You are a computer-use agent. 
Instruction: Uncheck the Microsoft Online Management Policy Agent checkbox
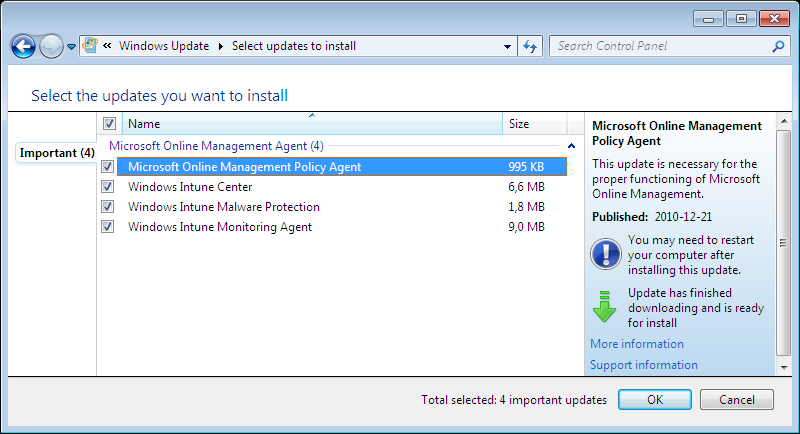tap(108, 167)
